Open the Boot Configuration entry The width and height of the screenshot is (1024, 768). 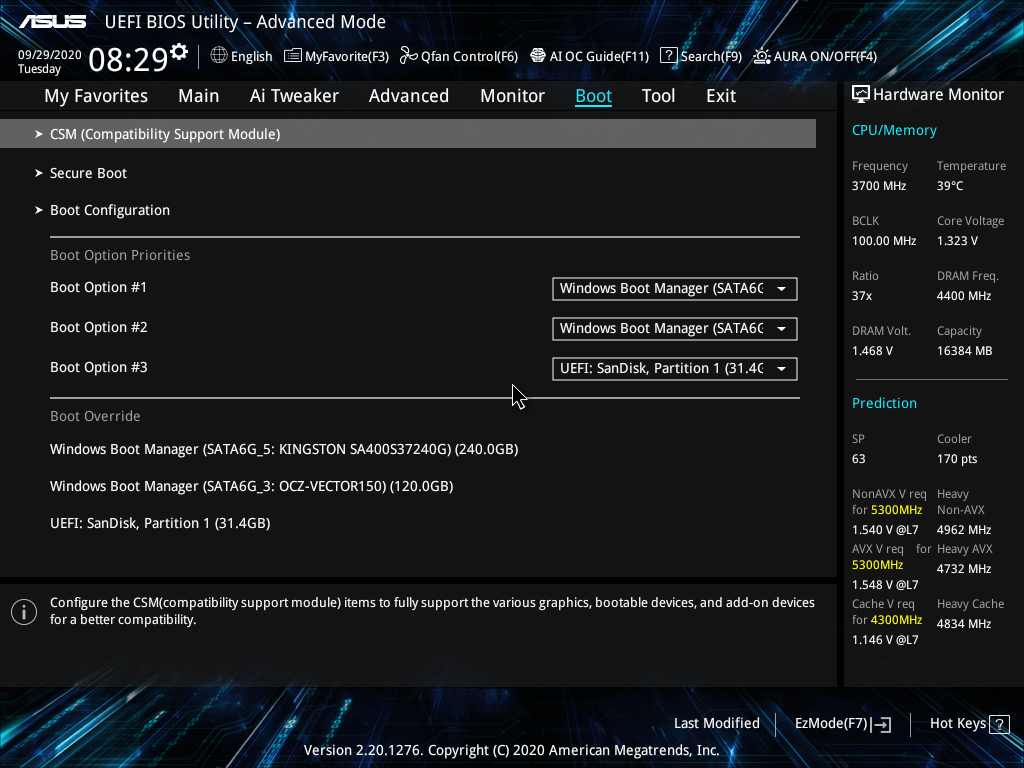[x=110, y=210]
